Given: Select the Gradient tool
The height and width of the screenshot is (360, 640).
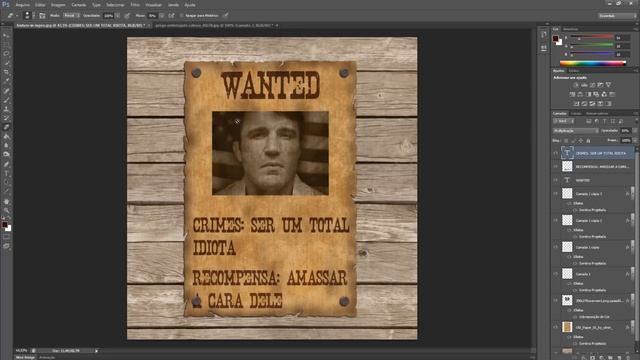Looking at the screenshot, I should [6, 136].
